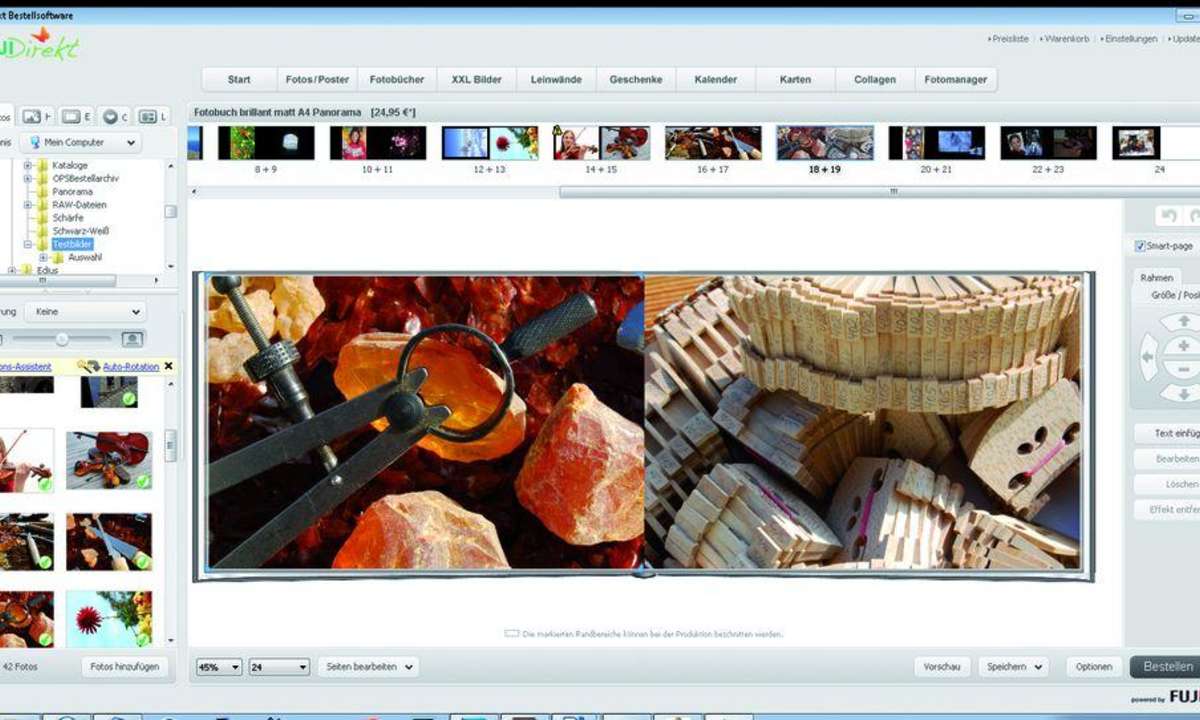Open the Seiten bearbeiten dropdown
1200x720 pixels.
click(x=368, y=666)
